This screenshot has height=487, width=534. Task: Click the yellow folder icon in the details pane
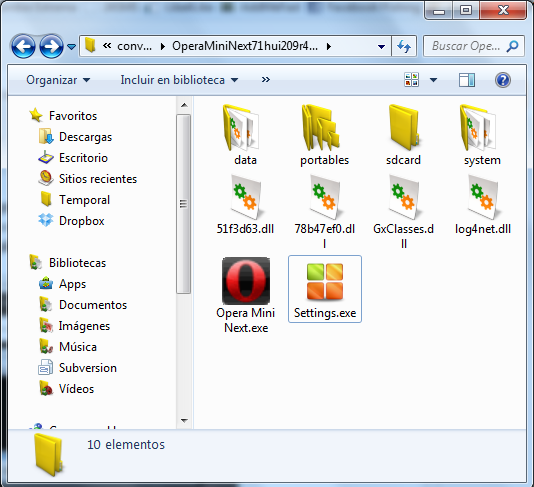[48, 455]
